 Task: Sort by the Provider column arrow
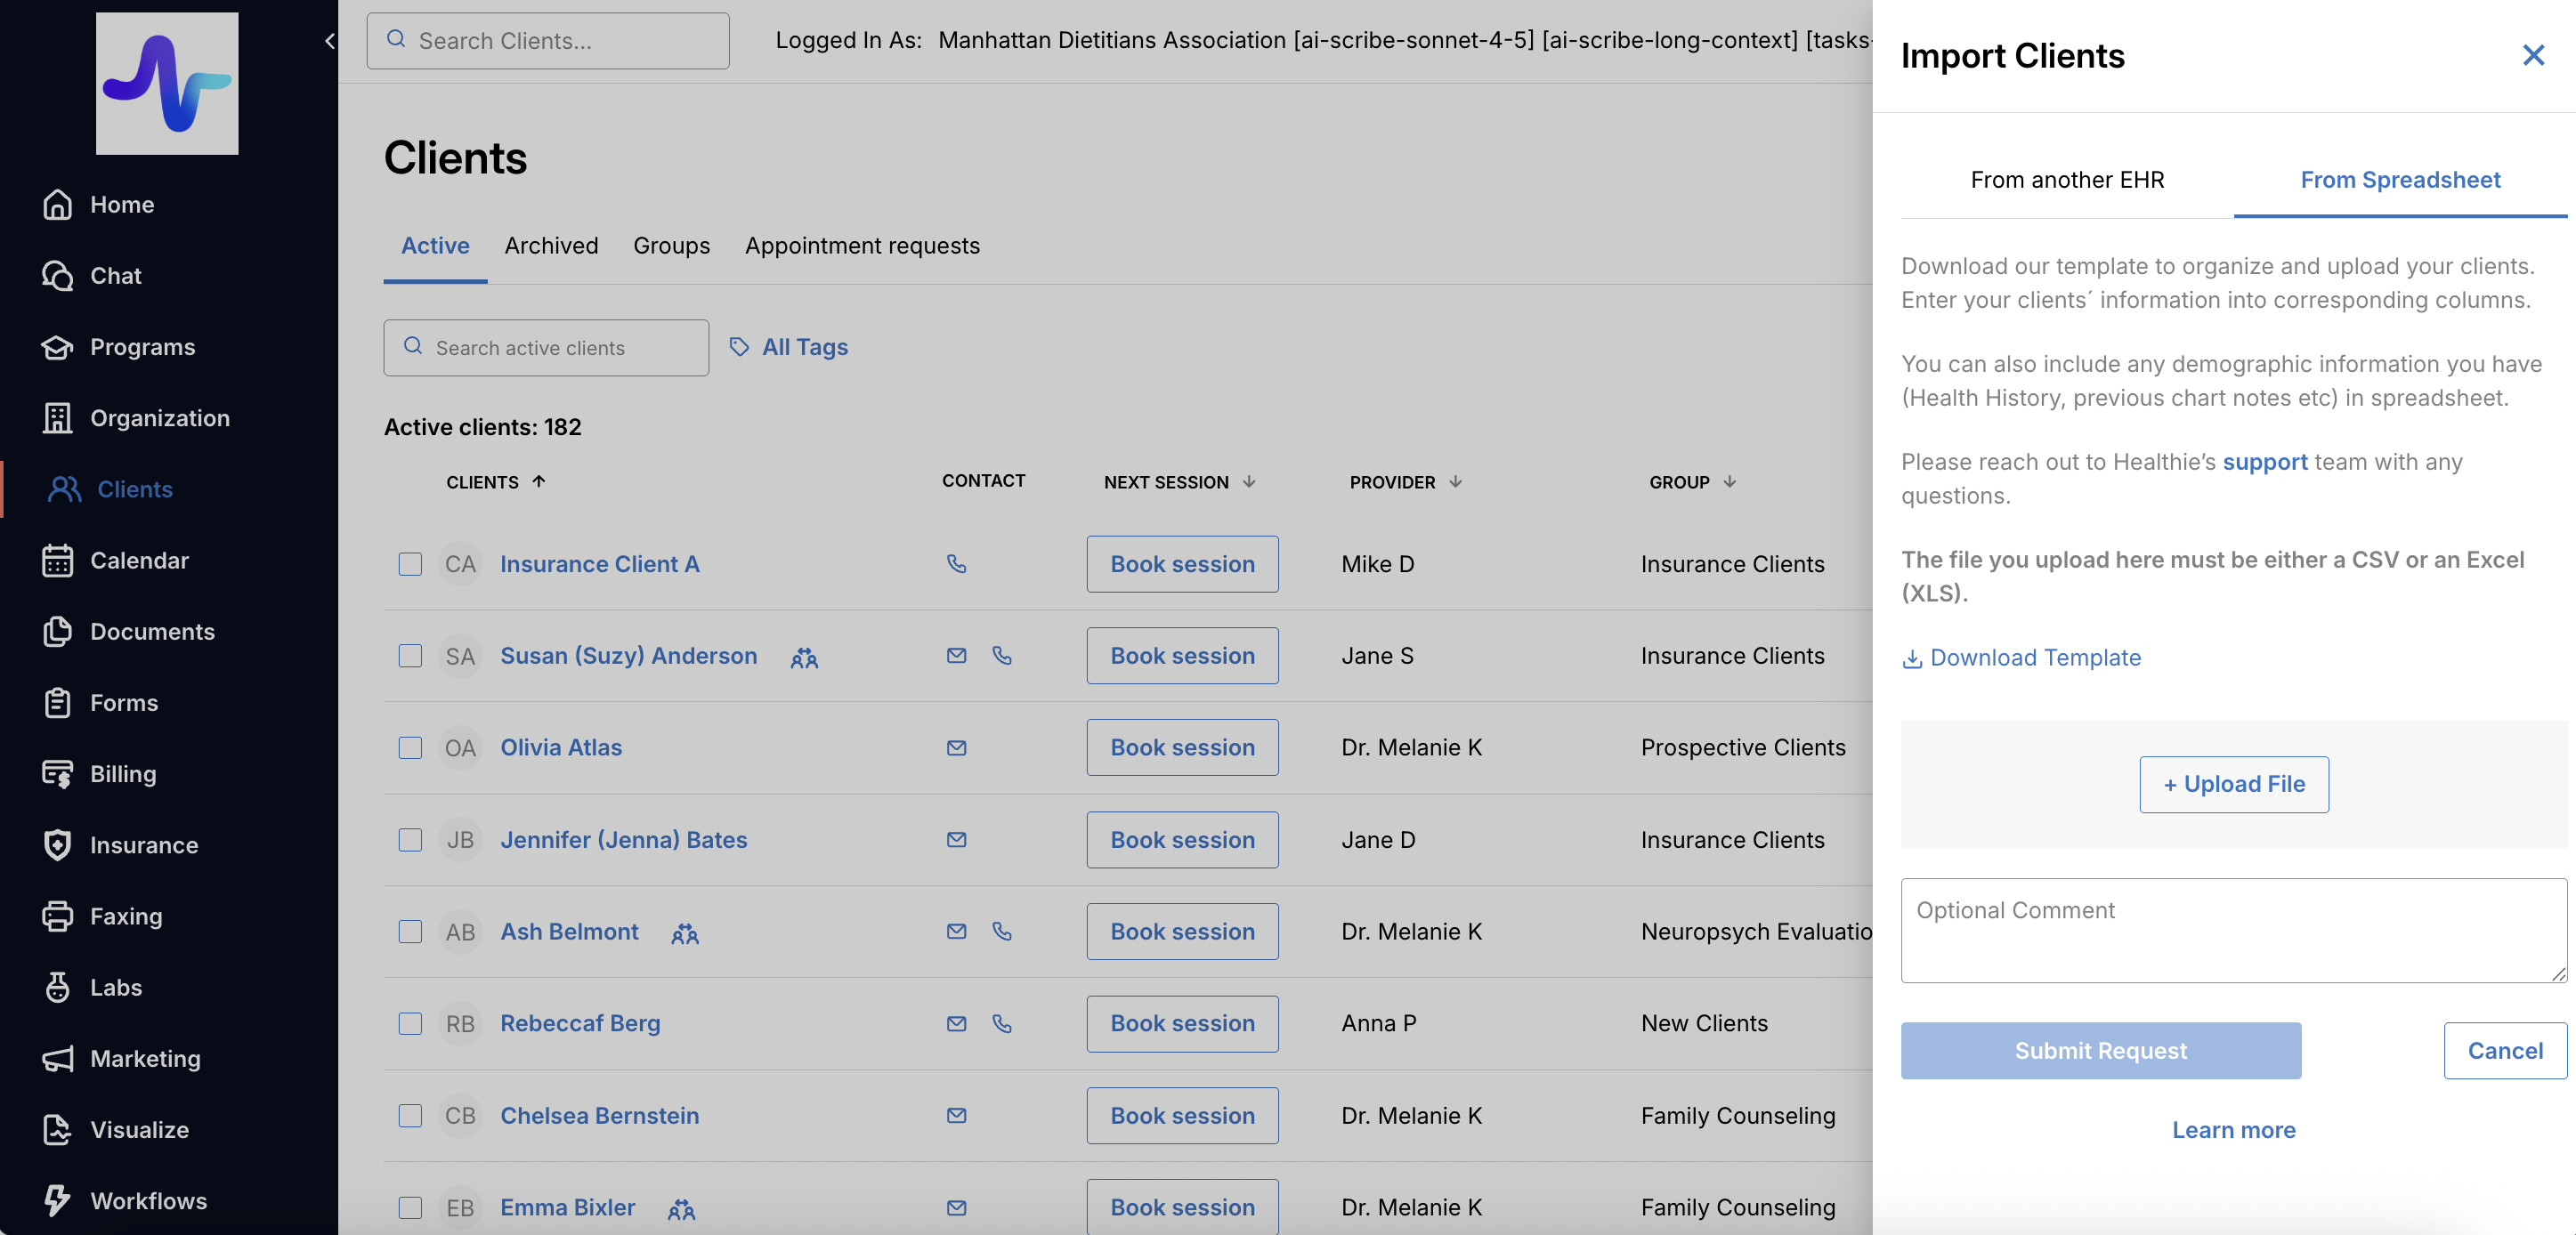(x=1455, y=482)
